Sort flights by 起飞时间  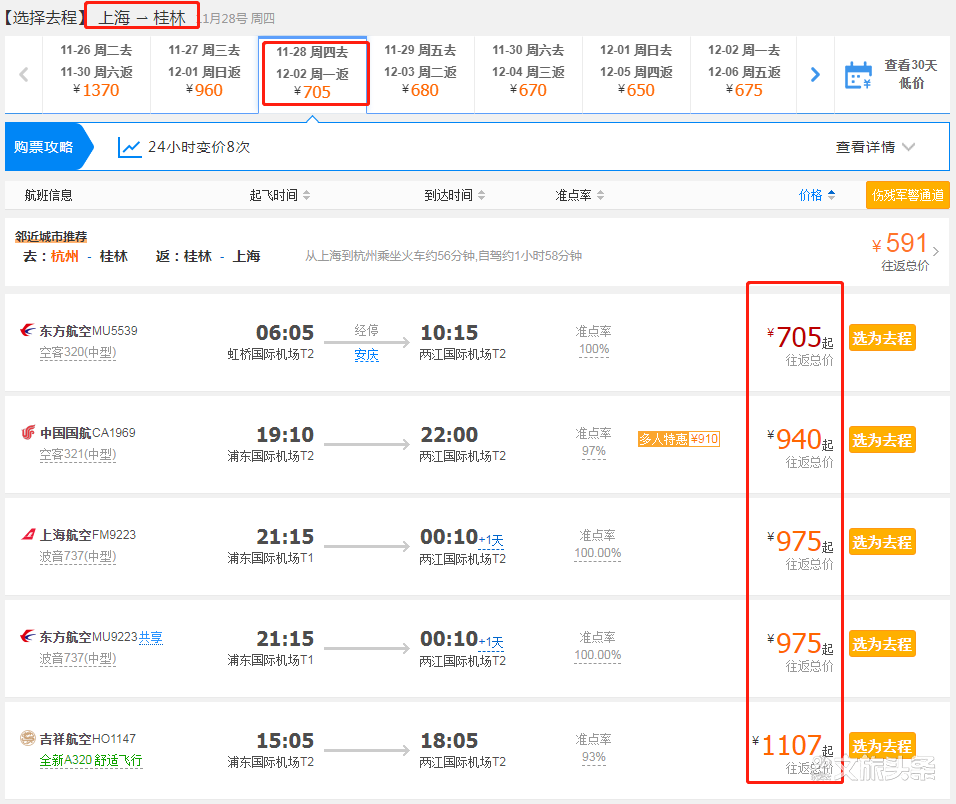[x=280, y=195]
